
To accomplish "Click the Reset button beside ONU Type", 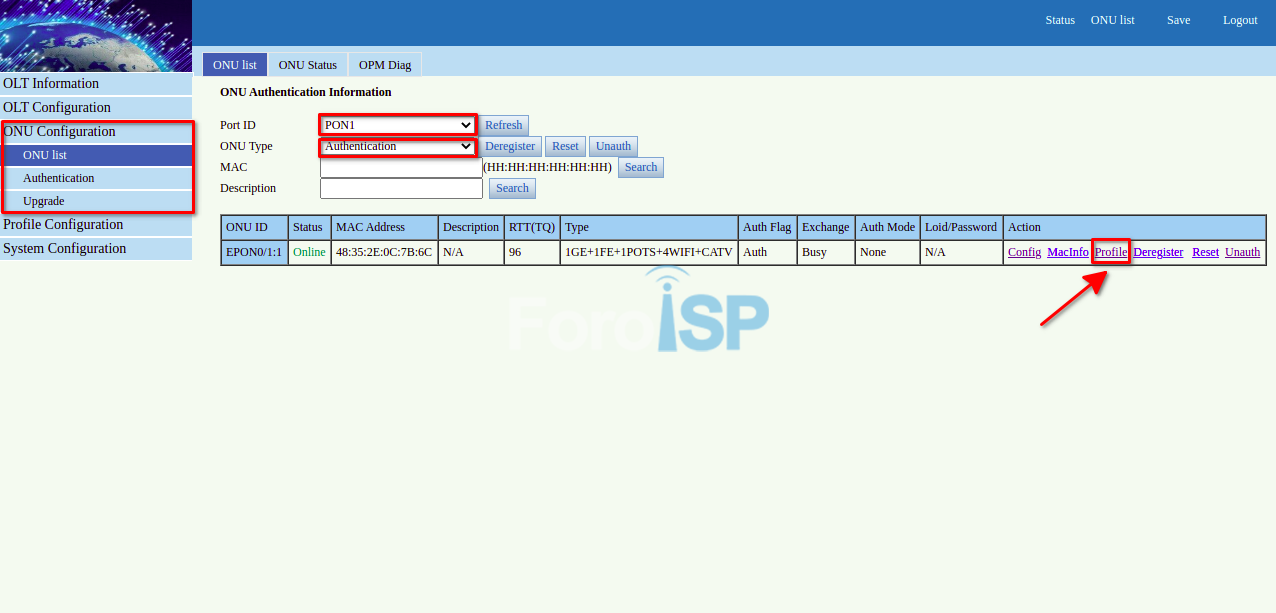I will (x=565, y=146).
